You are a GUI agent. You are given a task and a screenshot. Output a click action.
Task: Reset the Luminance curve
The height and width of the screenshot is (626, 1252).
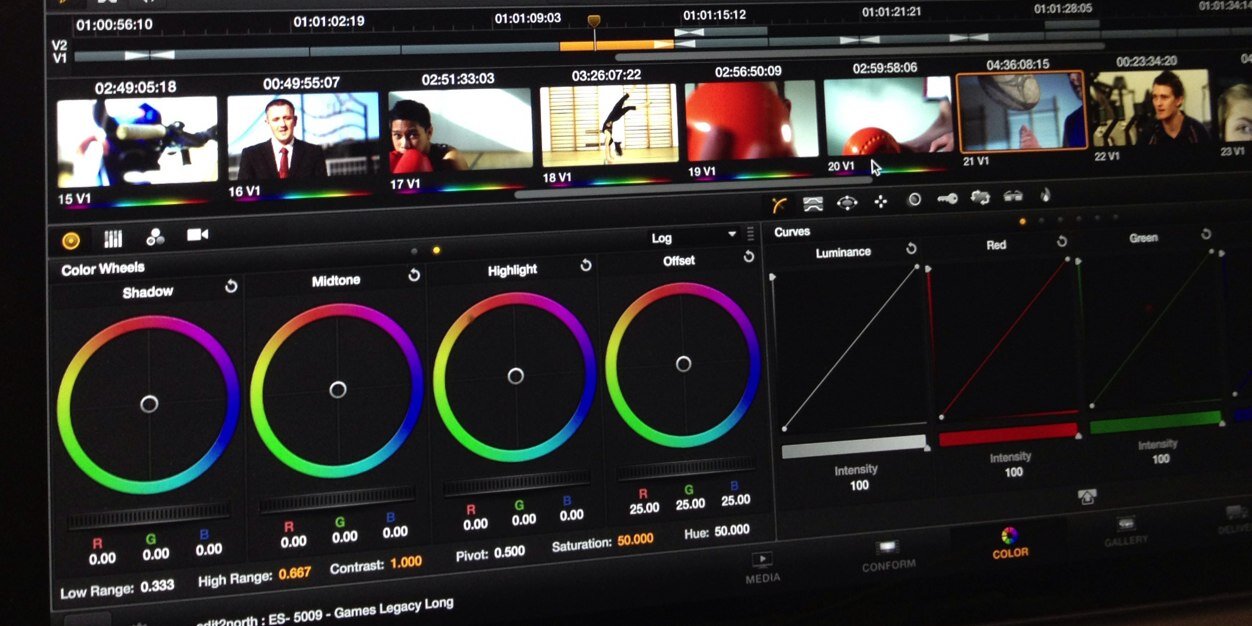tap(911, 248)
